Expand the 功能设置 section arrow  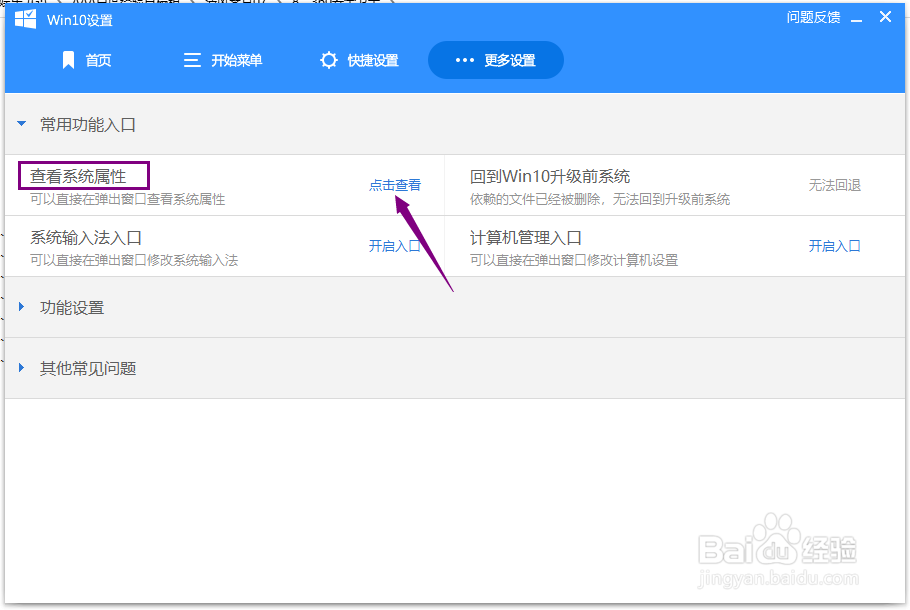pos(21,306)
